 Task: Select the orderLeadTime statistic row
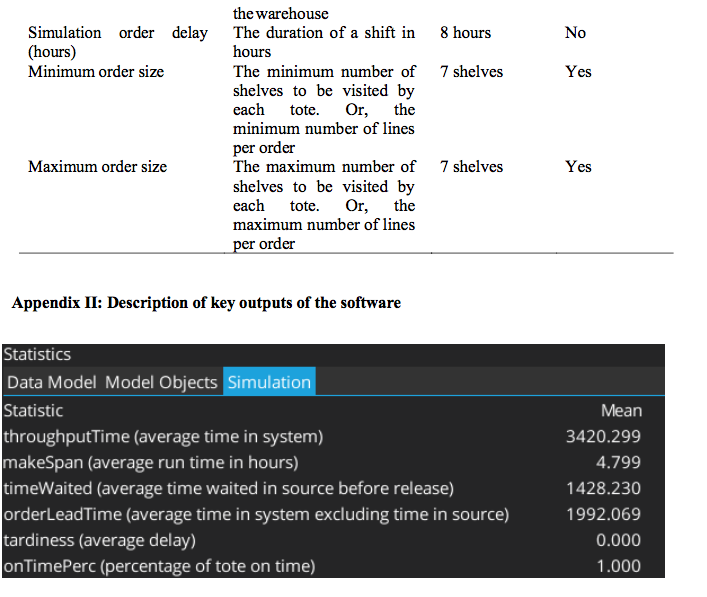coord(333,514)
